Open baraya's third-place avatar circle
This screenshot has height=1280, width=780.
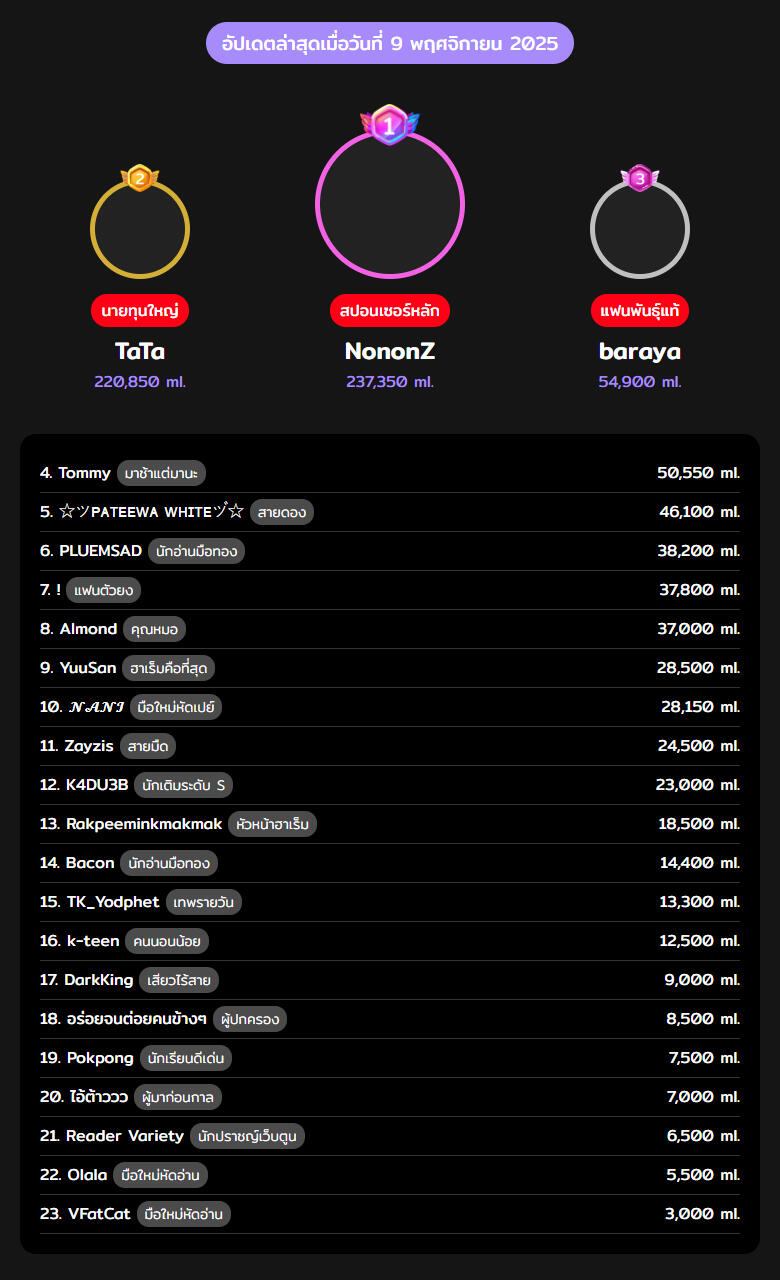[639, 230]
